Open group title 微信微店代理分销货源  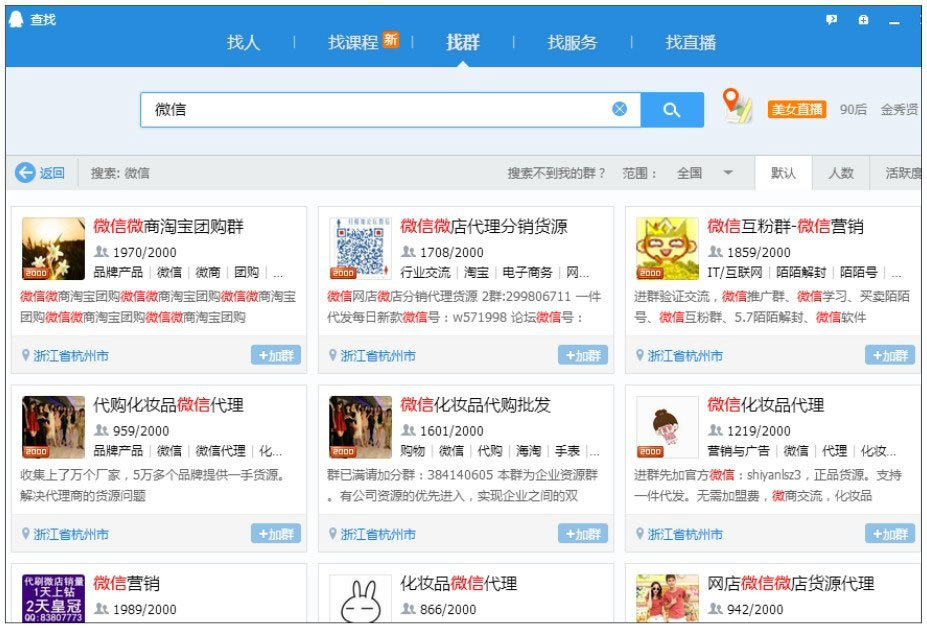[484, 226]
